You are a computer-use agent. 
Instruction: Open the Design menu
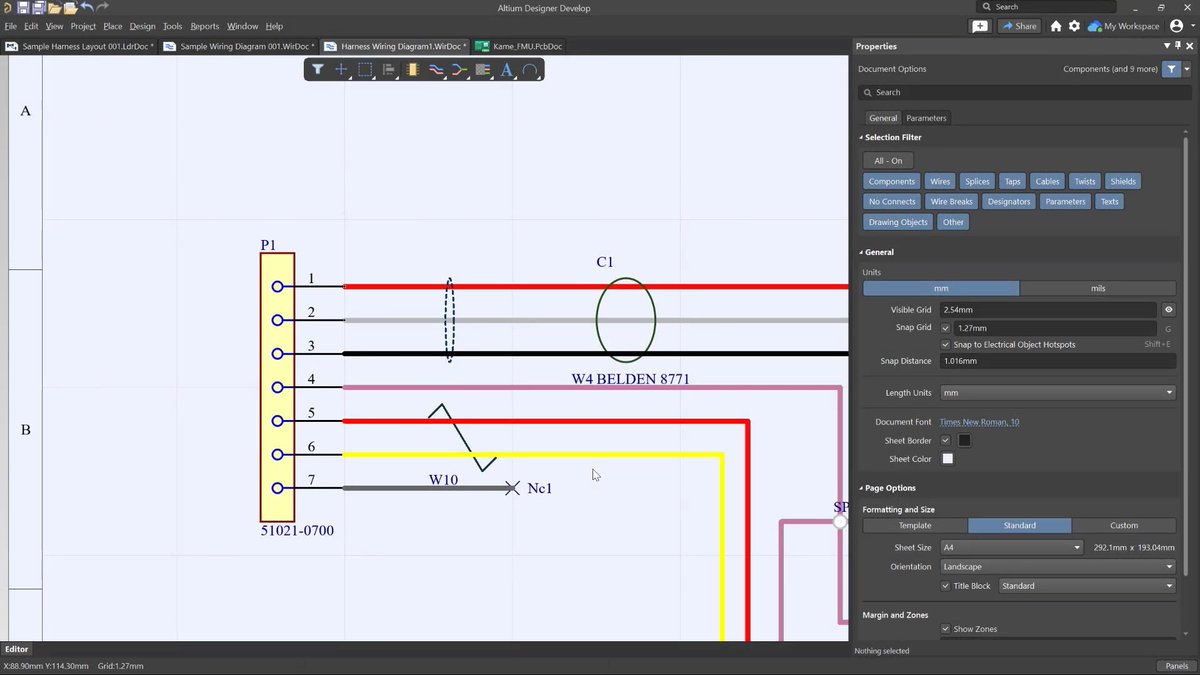point(142,26)
